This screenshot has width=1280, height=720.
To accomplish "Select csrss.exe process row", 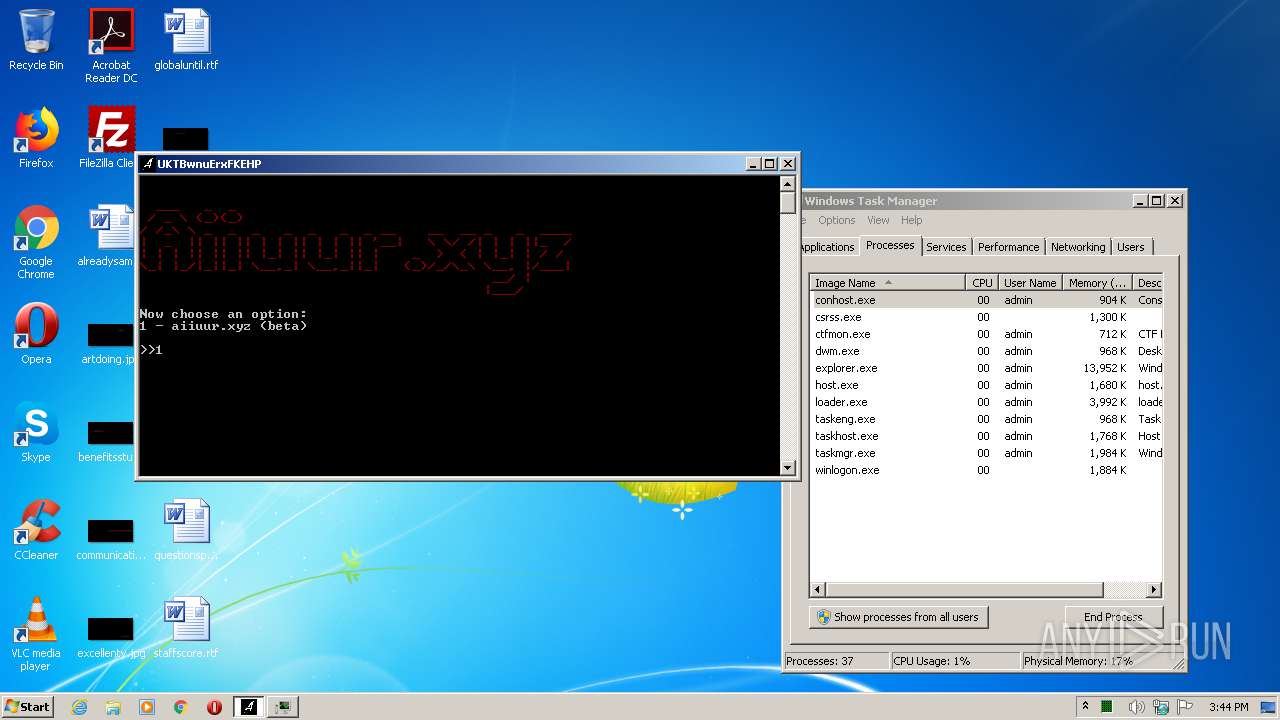I will pos(986,317).
